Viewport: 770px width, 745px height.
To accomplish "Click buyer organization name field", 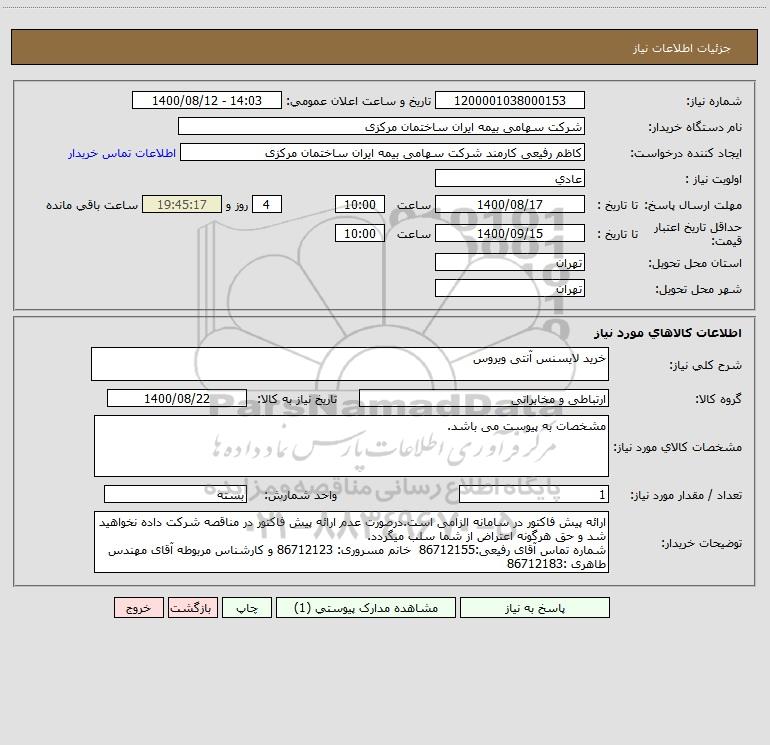I will click(381, 127).
